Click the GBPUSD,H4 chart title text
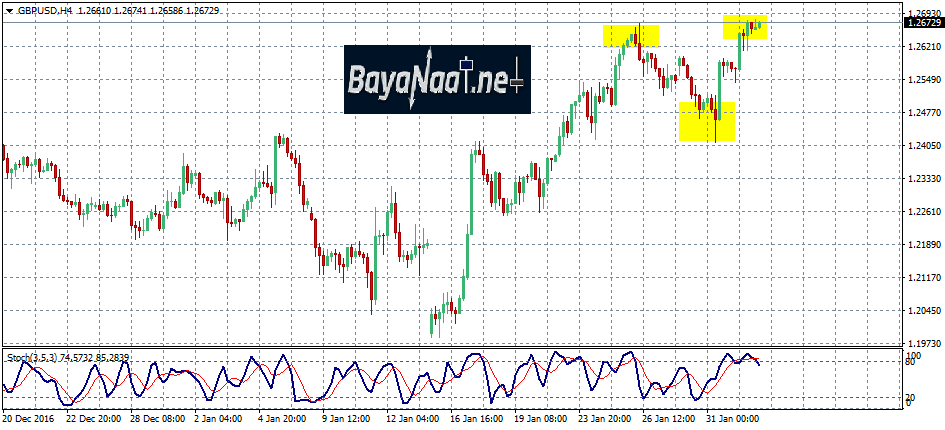Image resolution: width=945 pixels, height=430 pixels. [x=42, y=9]
